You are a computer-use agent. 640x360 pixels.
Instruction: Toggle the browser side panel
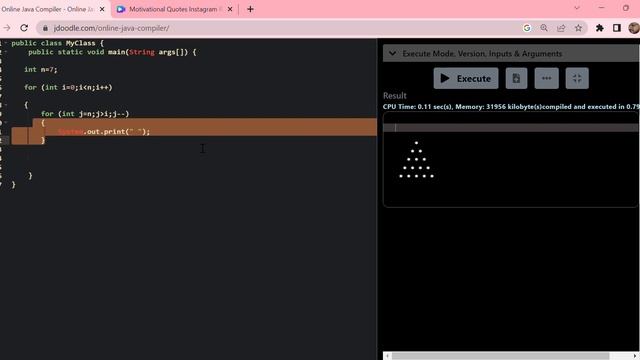(617, 28)
